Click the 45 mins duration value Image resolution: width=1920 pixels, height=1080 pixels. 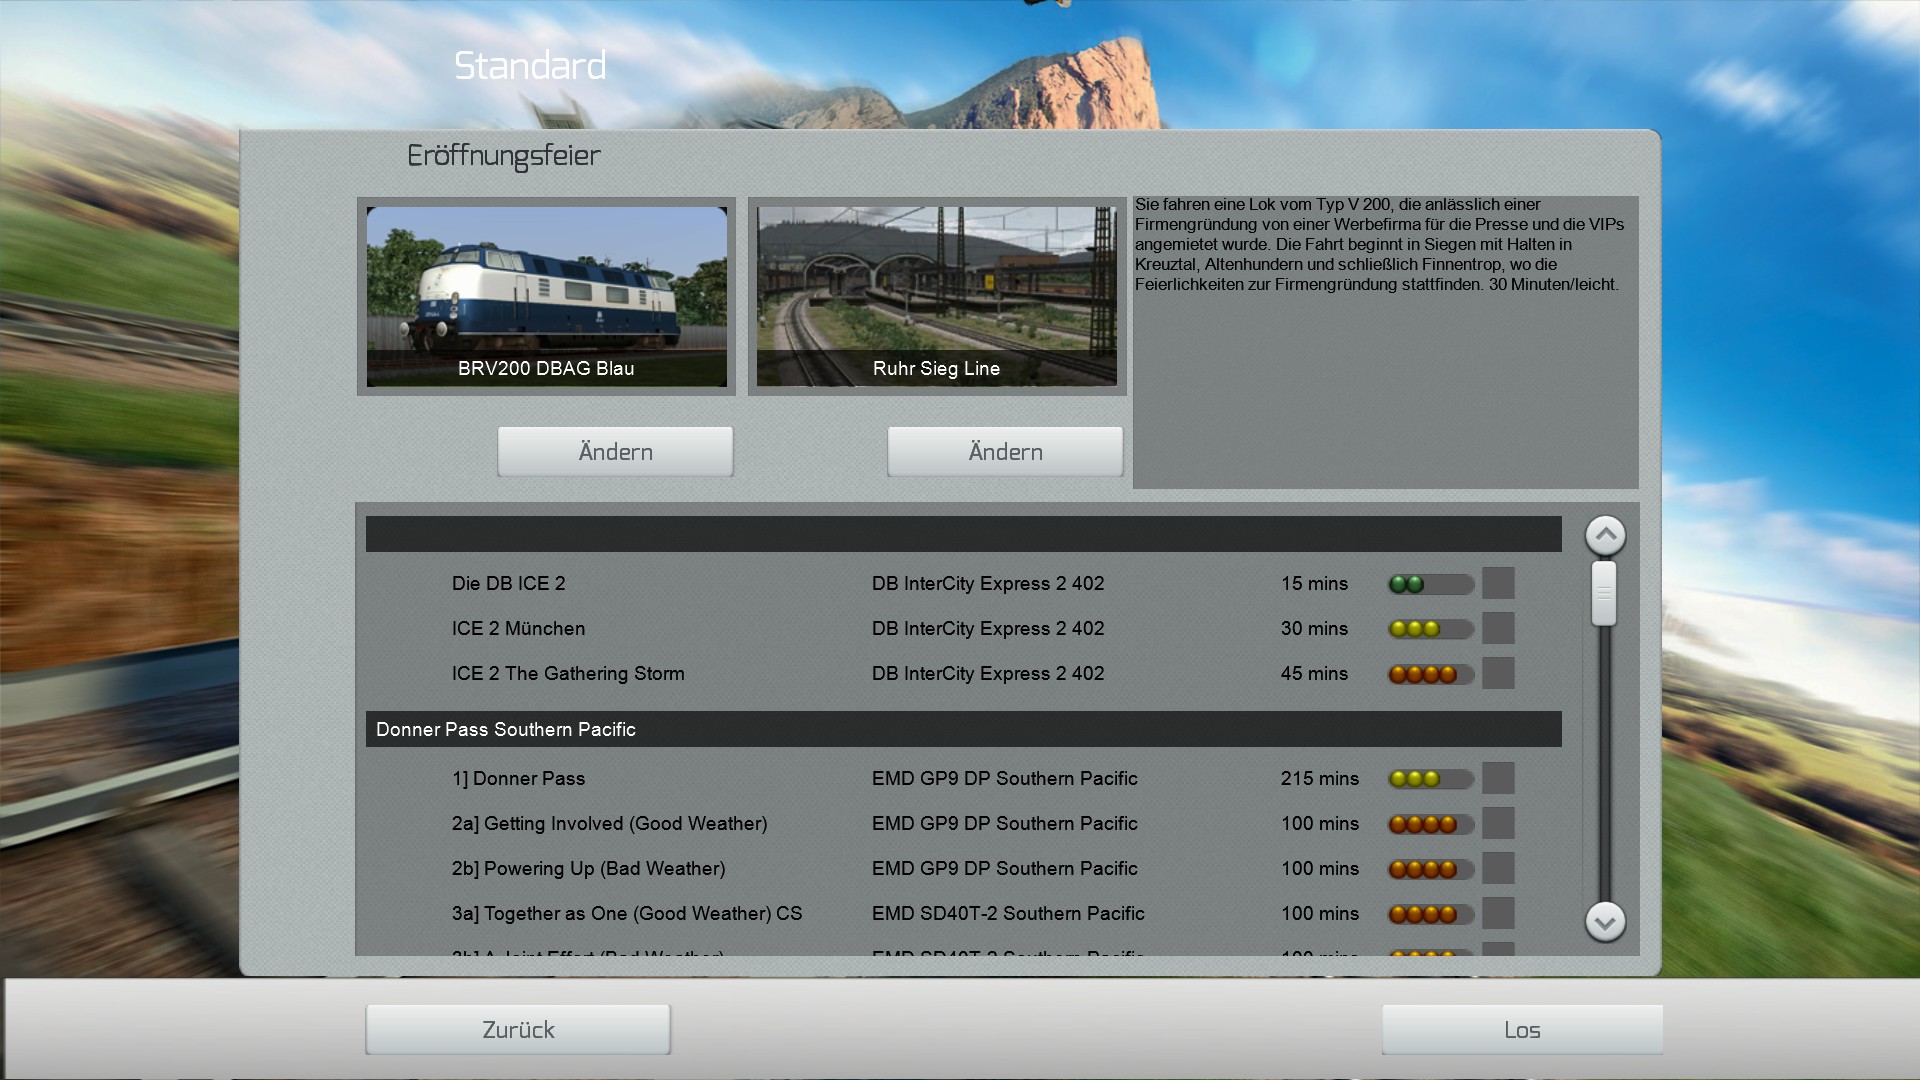click(1314, 673)
